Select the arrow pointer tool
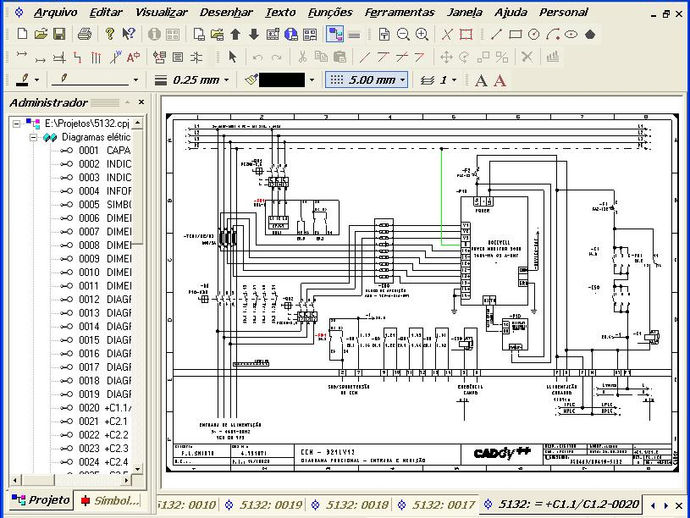Screen dimensions: 690x518 (x=232, y=57)
